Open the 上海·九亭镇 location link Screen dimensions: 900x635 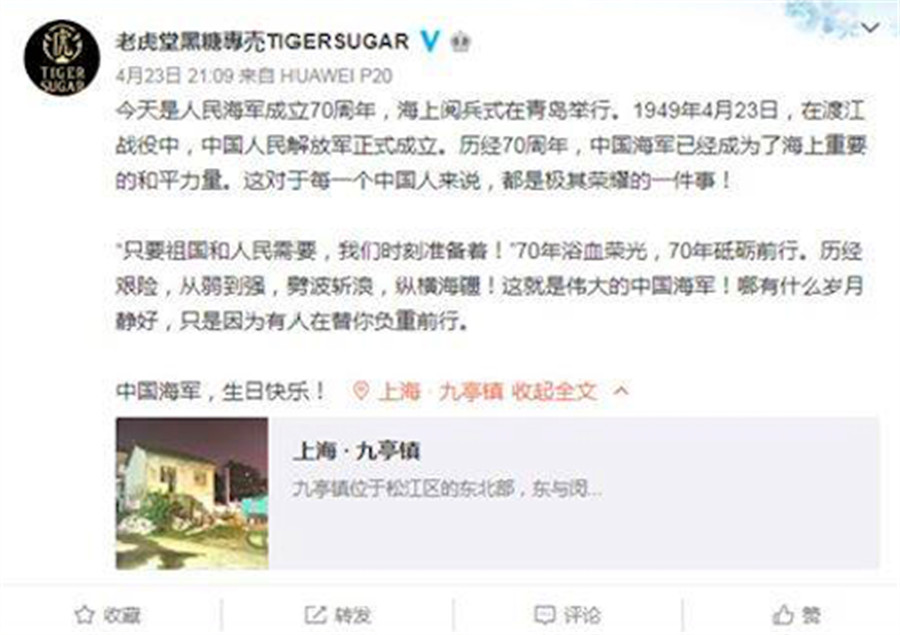(440, 392)
